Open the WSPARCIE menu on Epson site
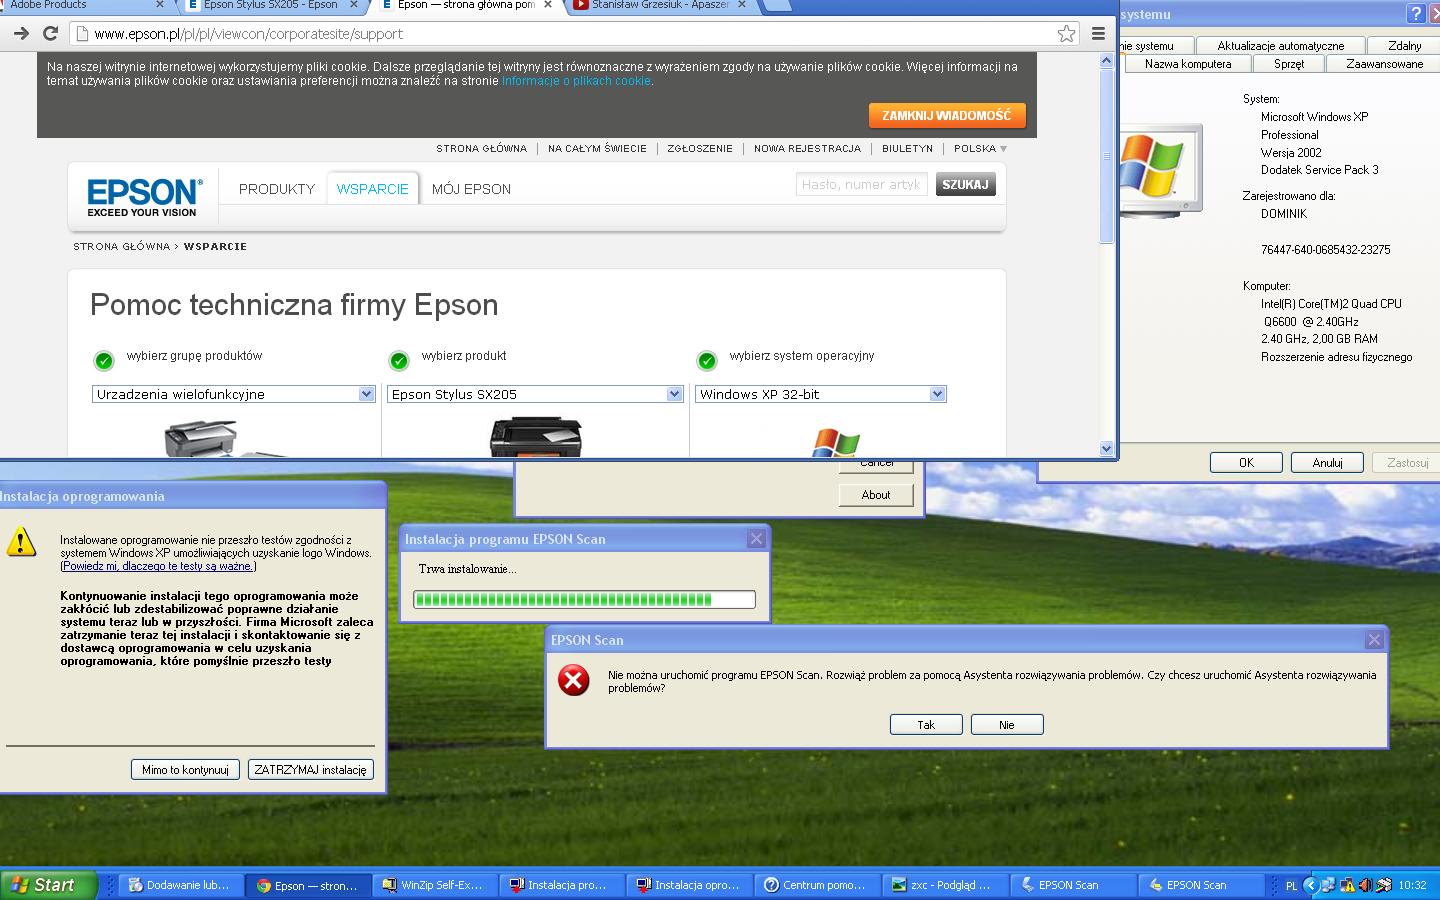Image resolution: width=1440 pixels, height=900 pixels. (x=372, y=189)
